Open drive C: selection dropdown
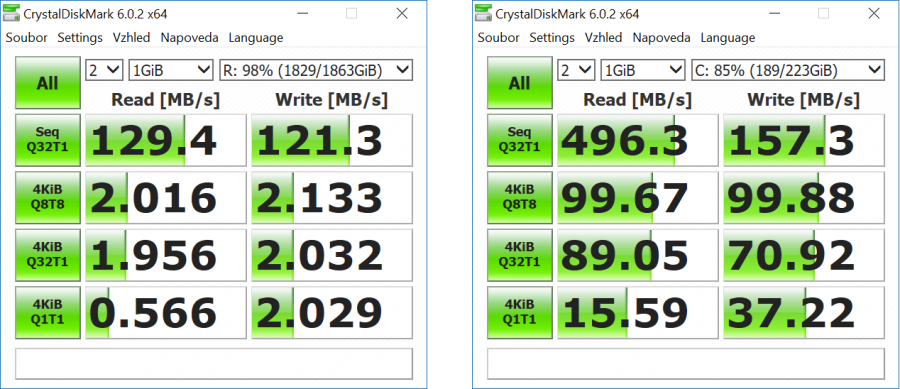Screen dimensions: 900x389 [x=788, y=71]
